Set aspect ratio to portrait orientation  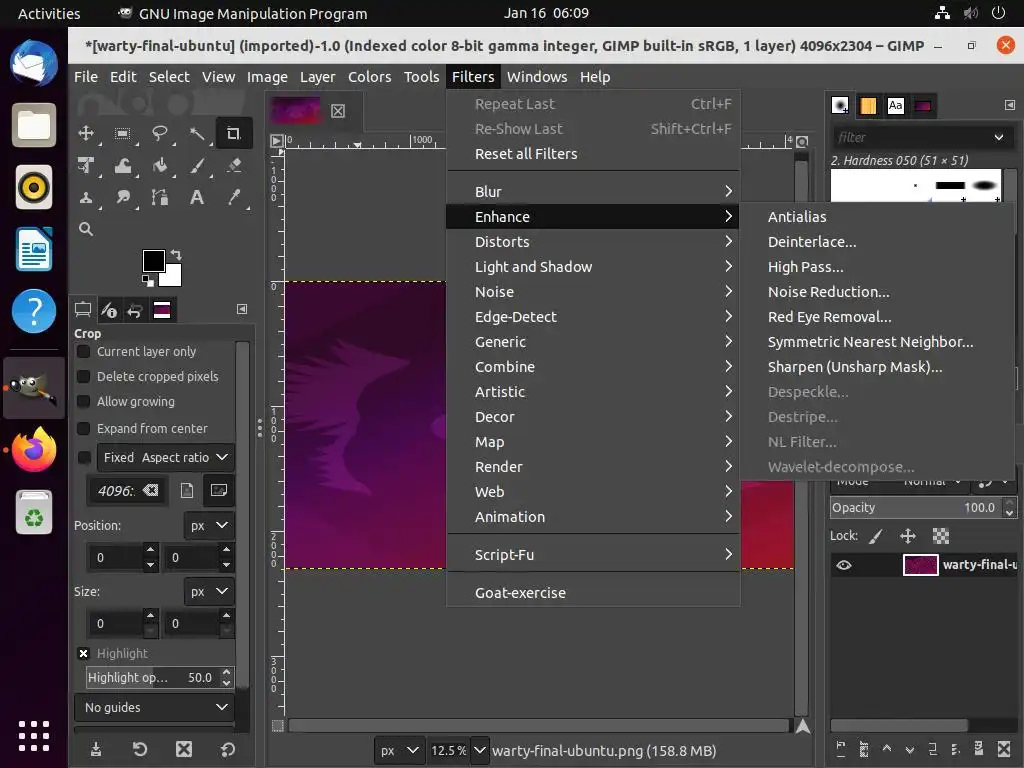(x=187, y=490)
